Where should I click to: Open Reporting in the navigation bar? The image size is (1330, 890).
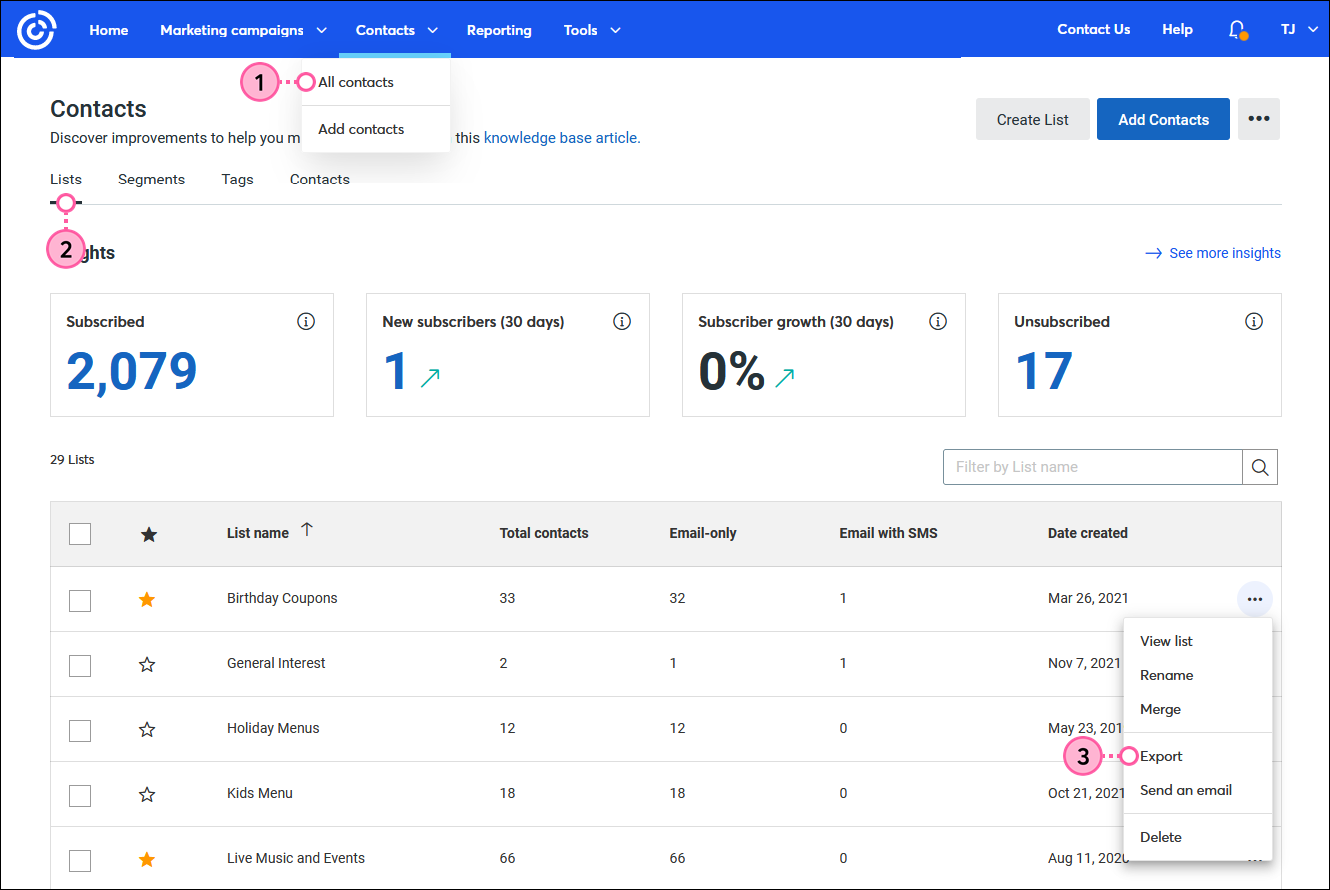point(499,30)
